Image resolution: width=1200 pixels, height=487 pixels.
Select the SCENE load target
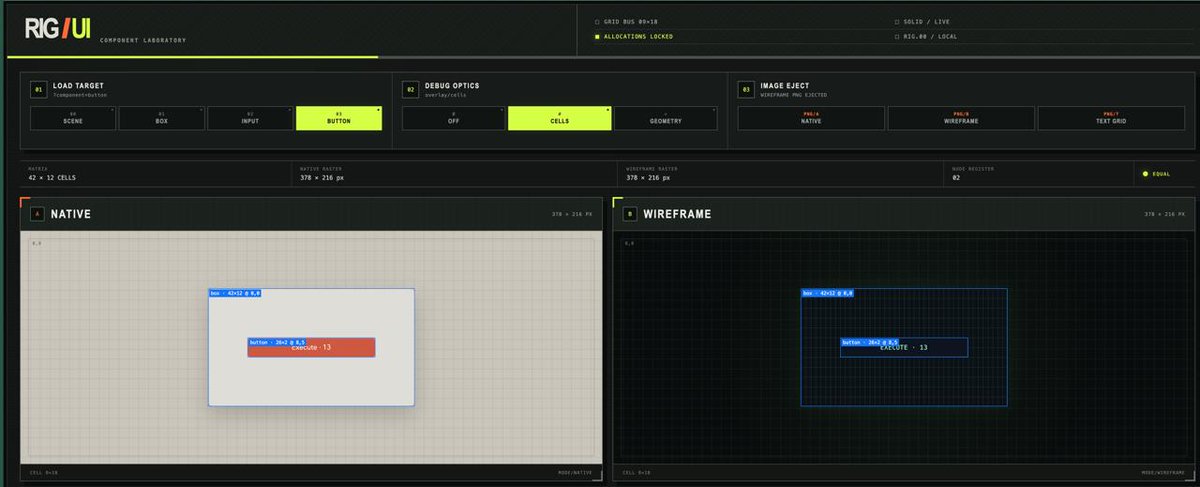(x=73, y=118)
